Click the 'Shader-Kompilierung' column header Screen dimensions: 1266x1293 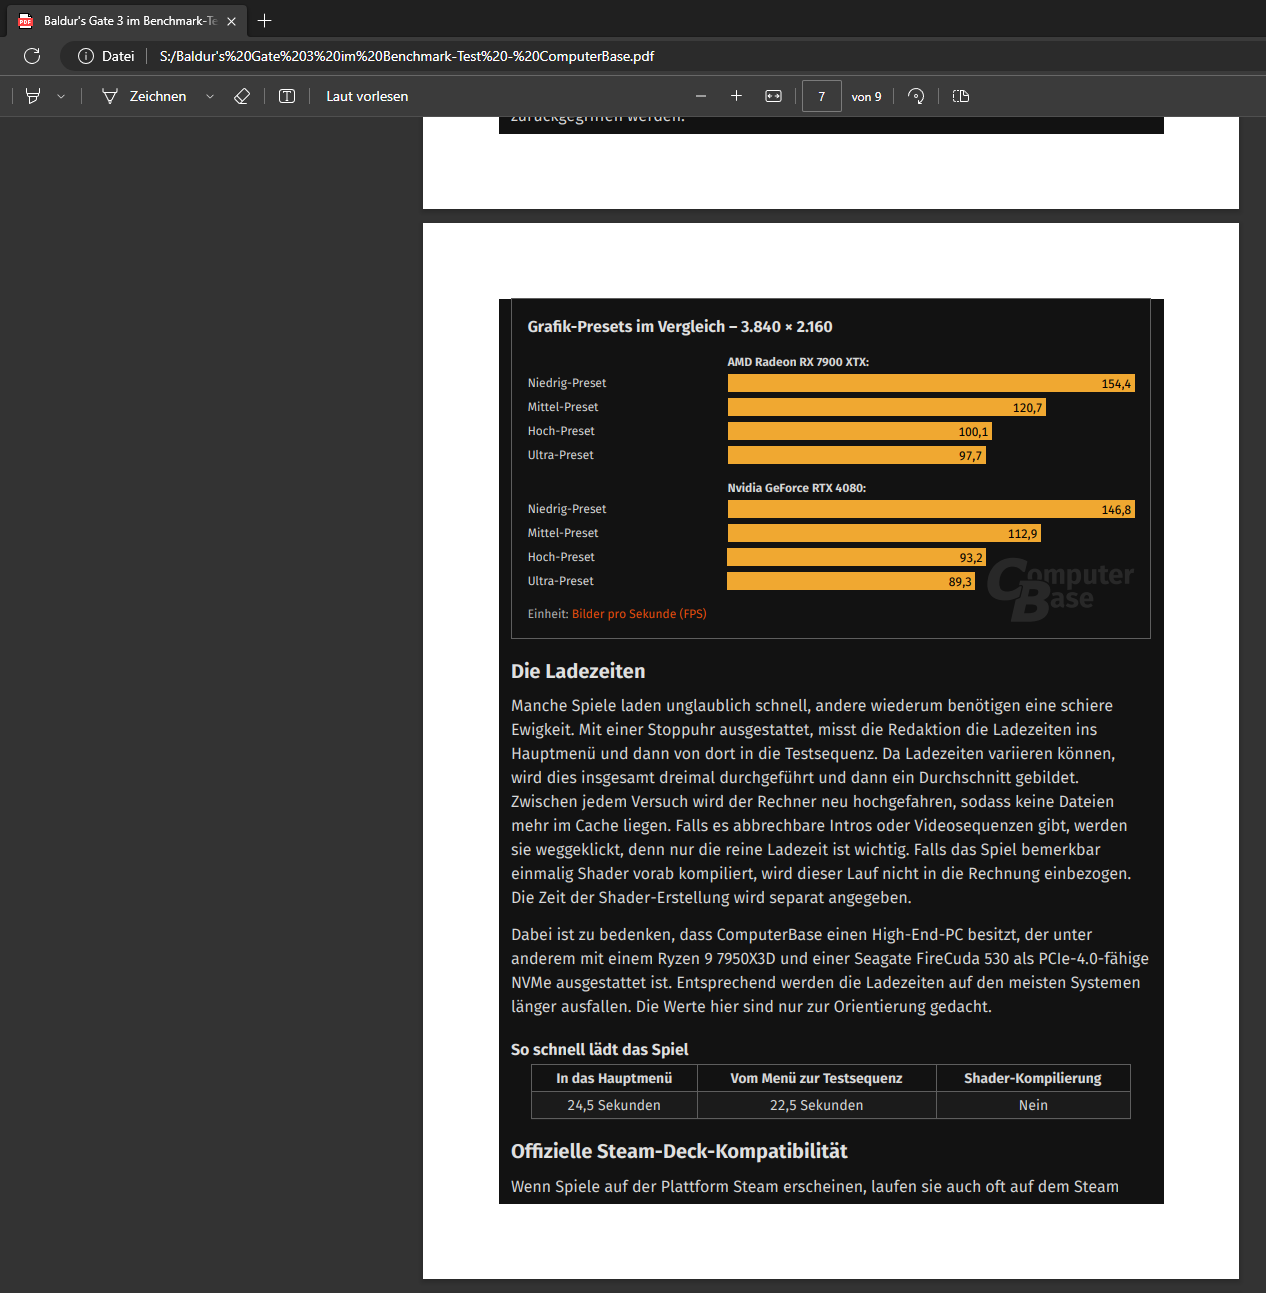(1033, 1078)
